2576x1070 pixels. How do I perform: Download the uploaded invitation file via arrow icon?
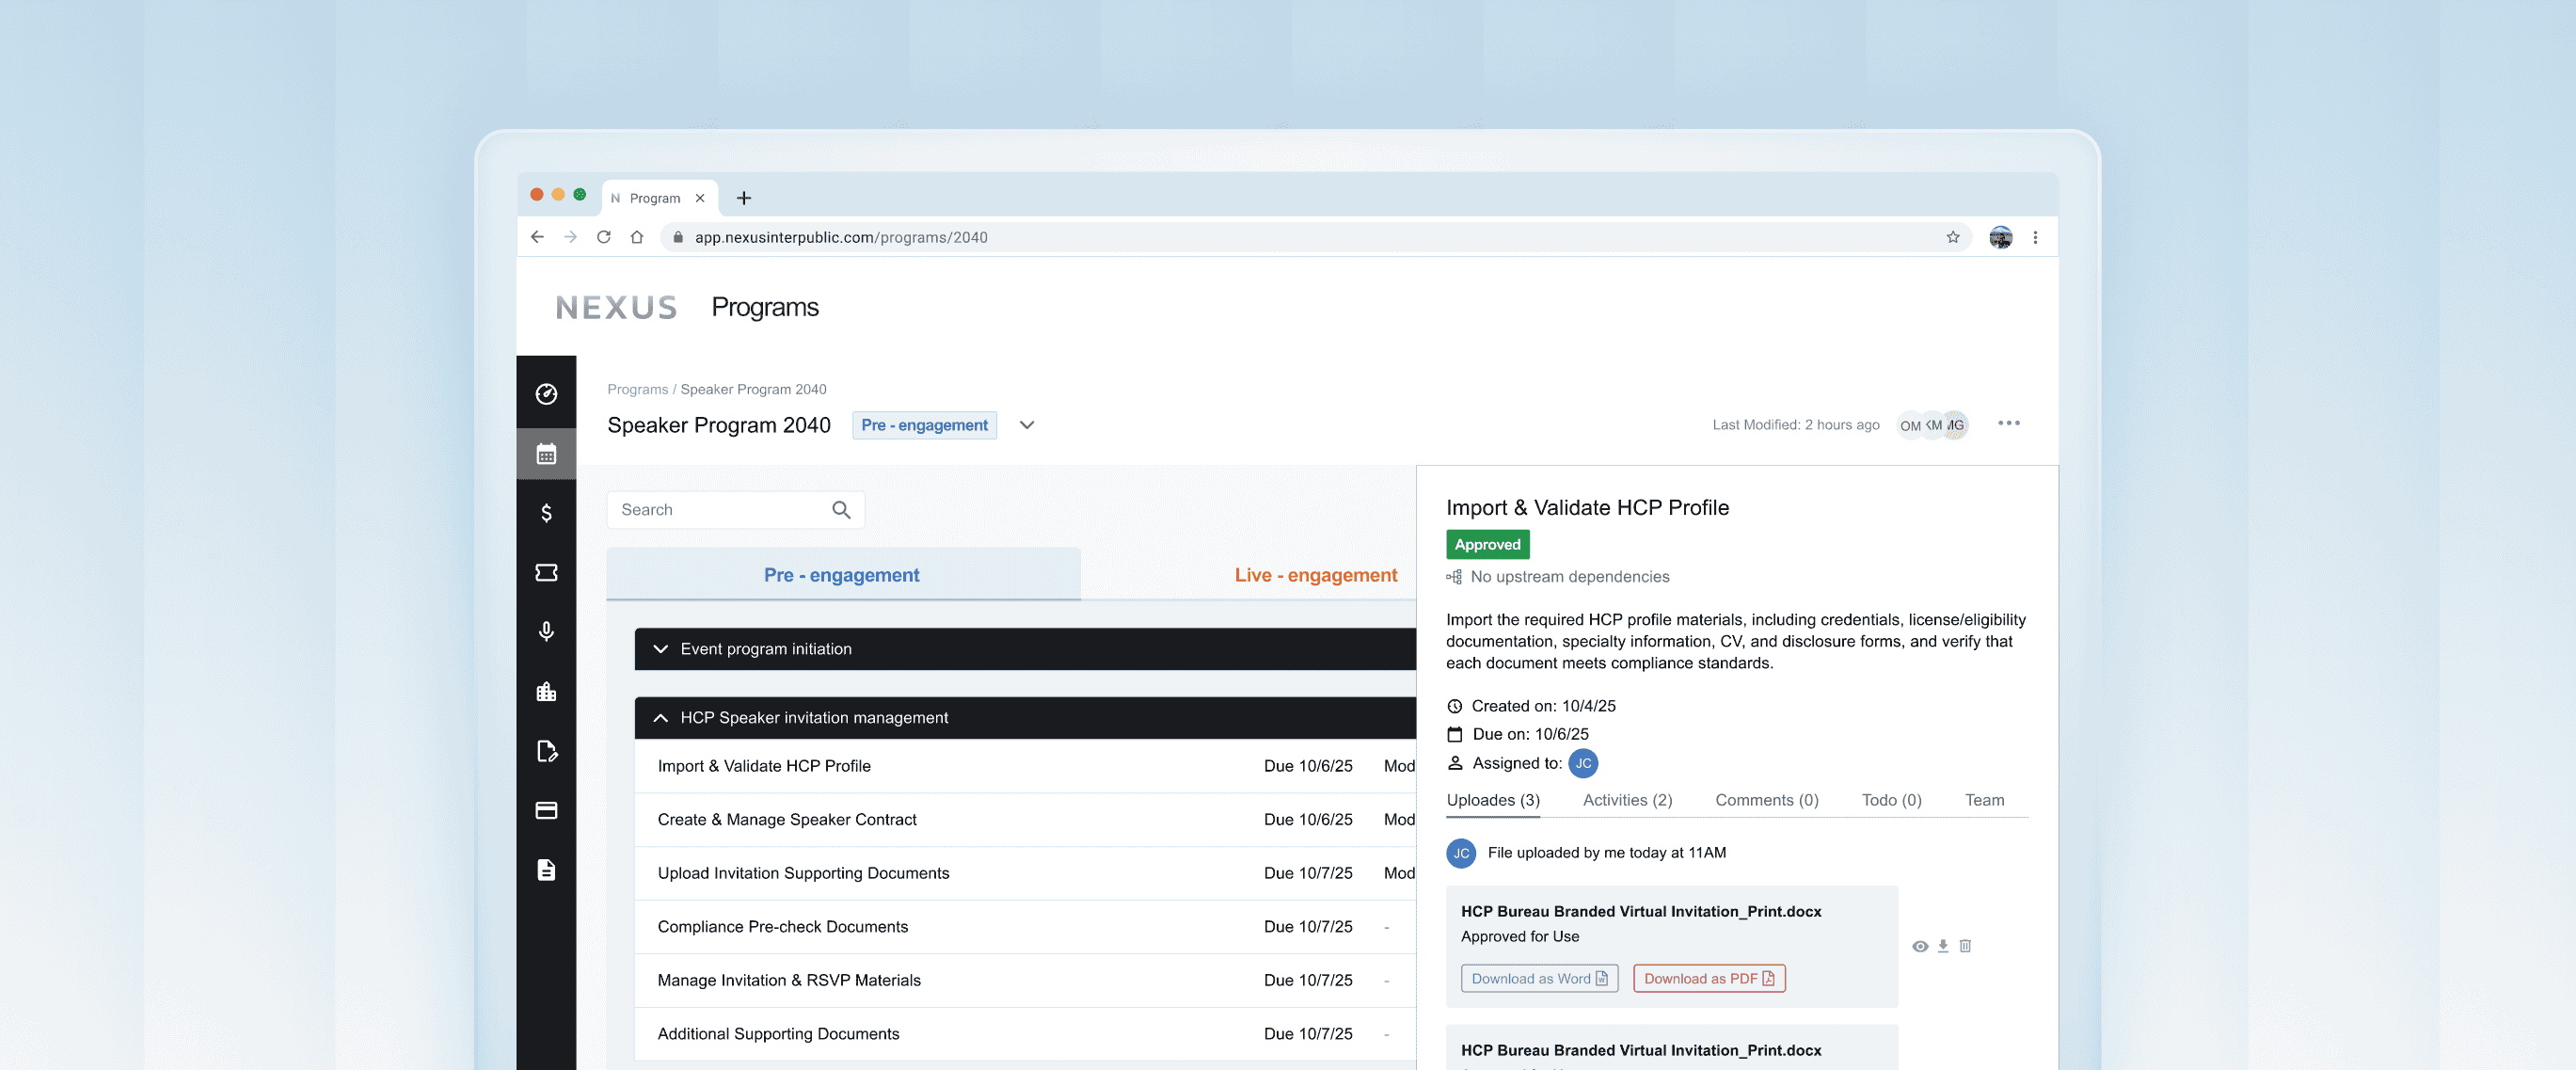click(x=1943, y=946)
